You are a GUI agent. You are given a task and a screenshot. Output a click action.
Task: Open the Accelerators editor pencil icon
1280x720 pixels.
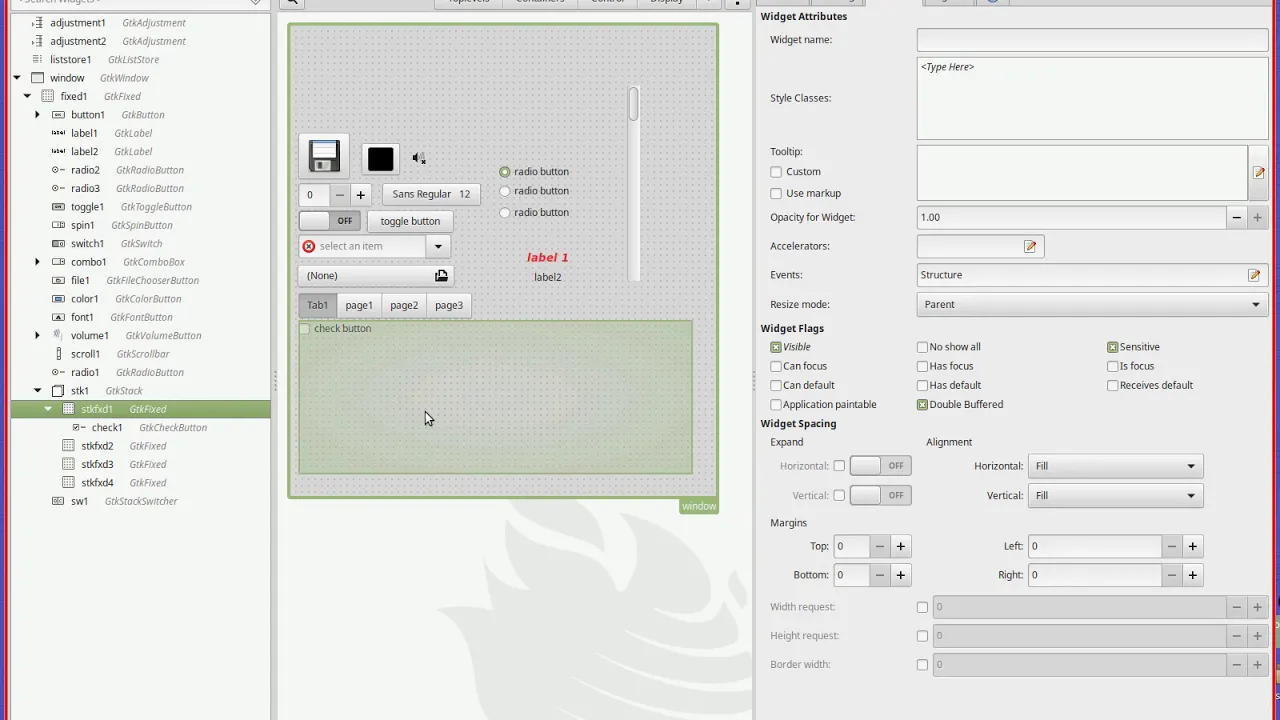pyautogui.click(x=1030, y=246)
